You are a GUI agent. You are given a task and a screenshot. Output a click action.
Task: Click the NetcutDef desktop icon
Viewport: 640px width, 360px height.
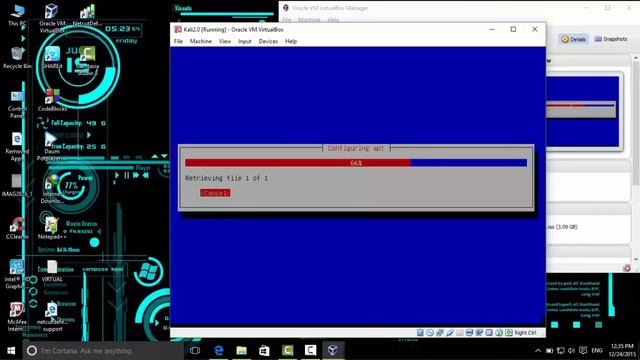coord(87,16)
